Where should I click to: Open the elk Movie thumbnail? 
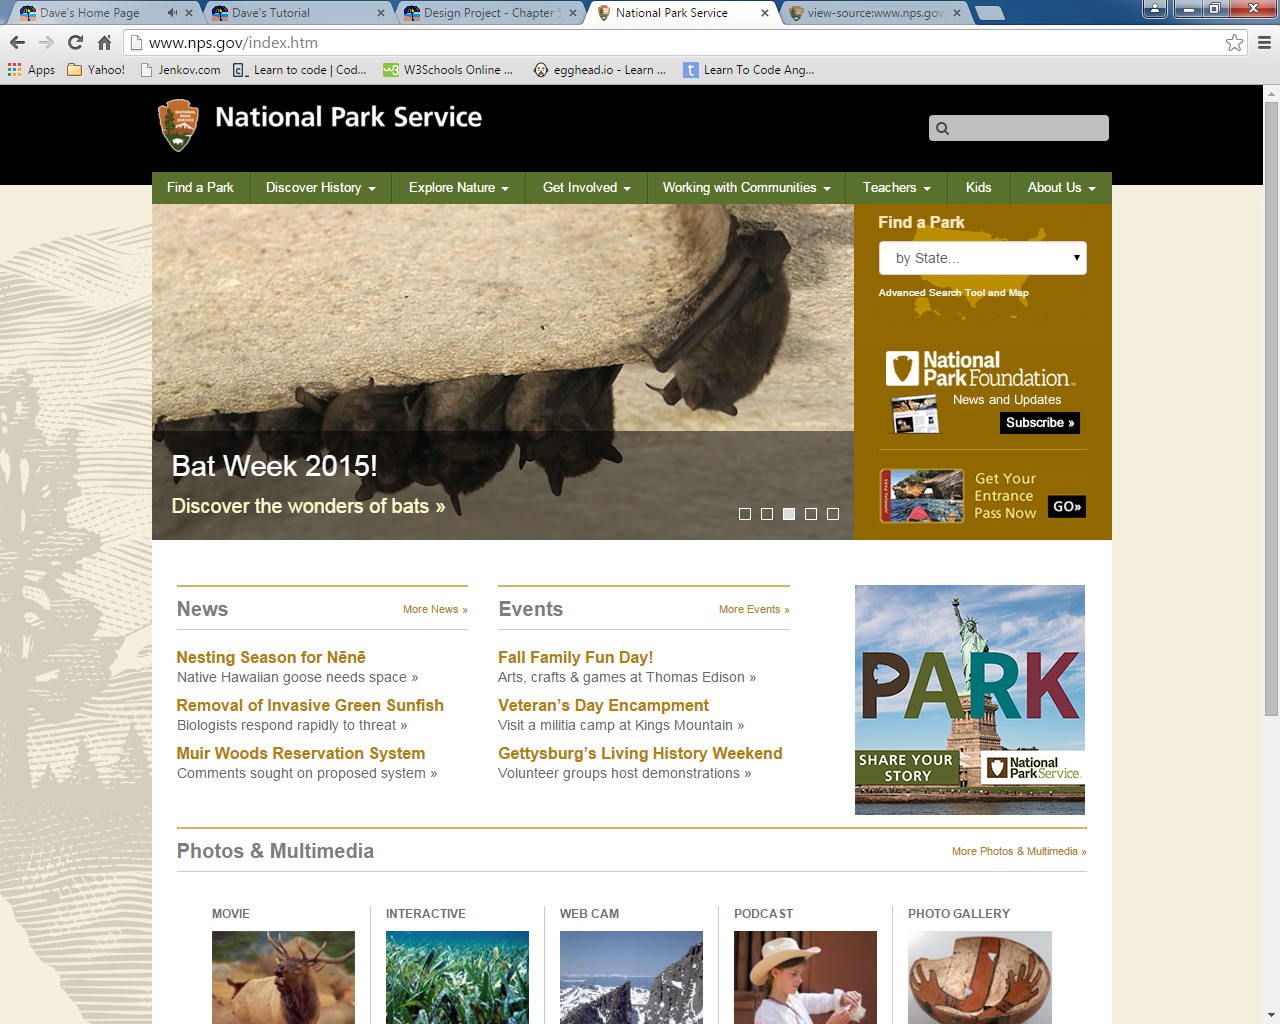283,977
